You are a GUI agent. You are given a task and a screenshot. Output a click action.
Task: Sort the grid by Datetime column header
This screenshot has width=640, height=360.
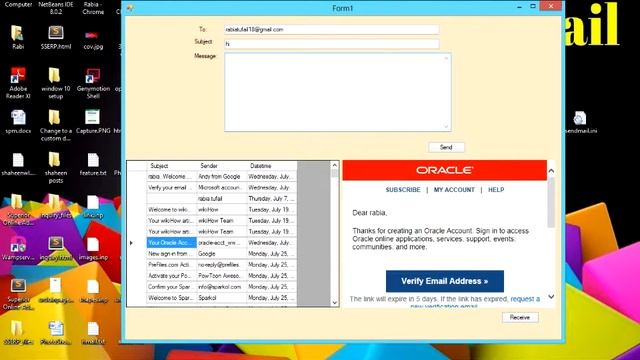[x=272, y=166]
